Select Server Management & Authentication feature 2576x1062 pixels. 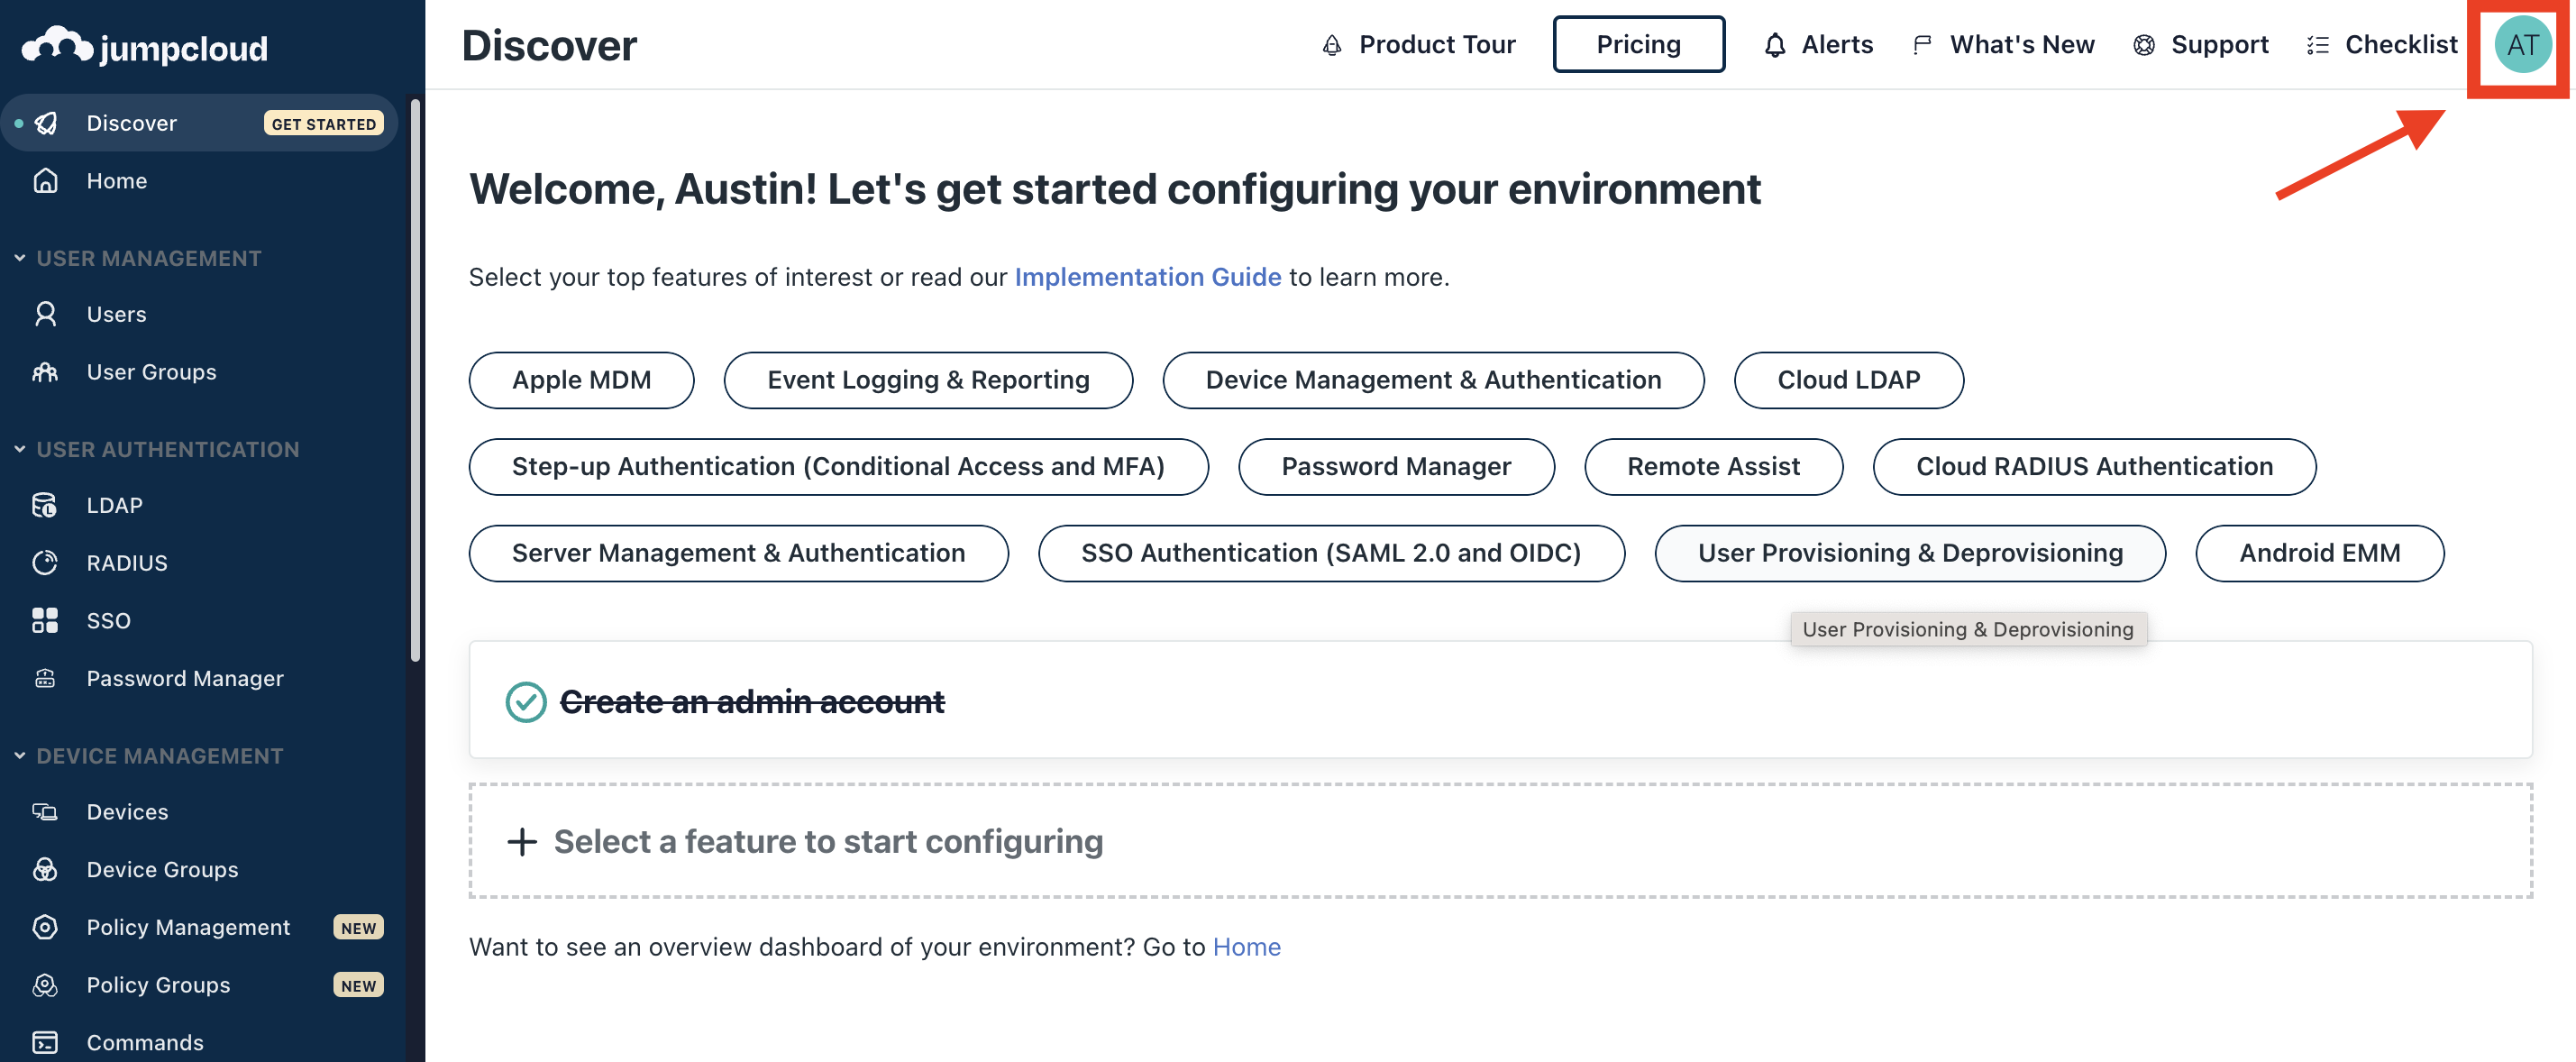738,553
